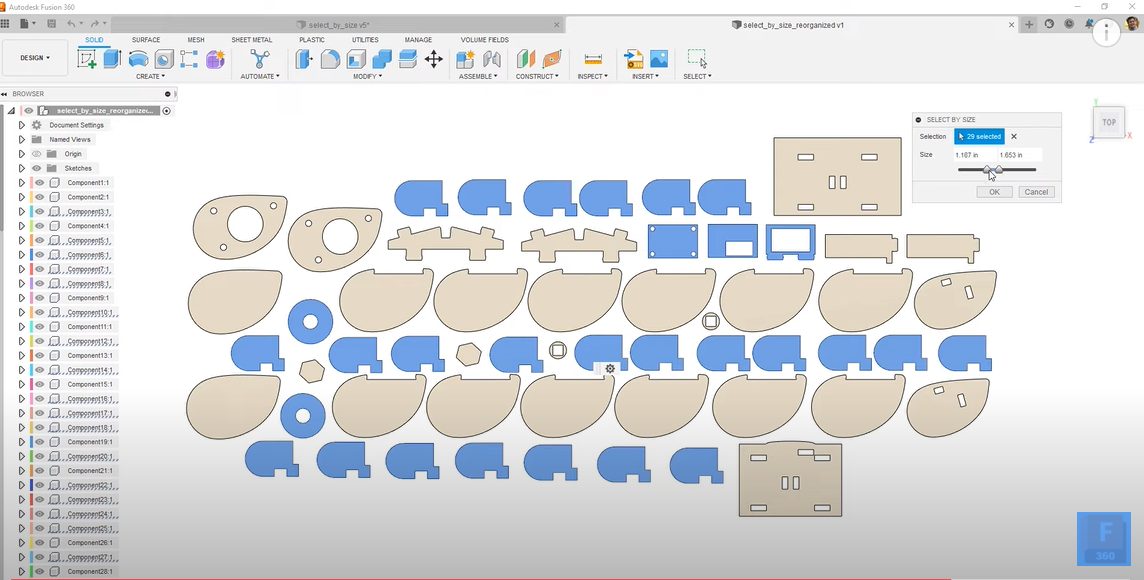The height and width of the screenshot is (580, 1144).
Task: Click the Measure ruler icon under Inspect
Action: 593,59
